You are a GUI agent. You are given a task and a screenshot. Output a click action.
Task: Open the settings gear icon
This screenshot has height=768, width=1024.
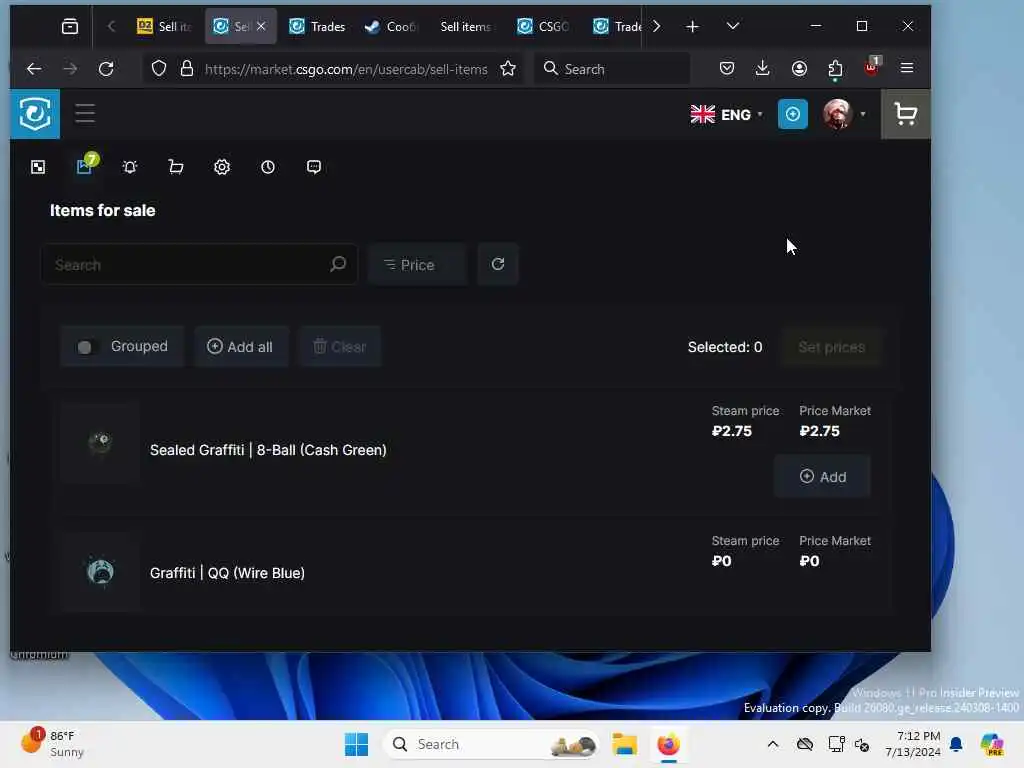point(222,167)
